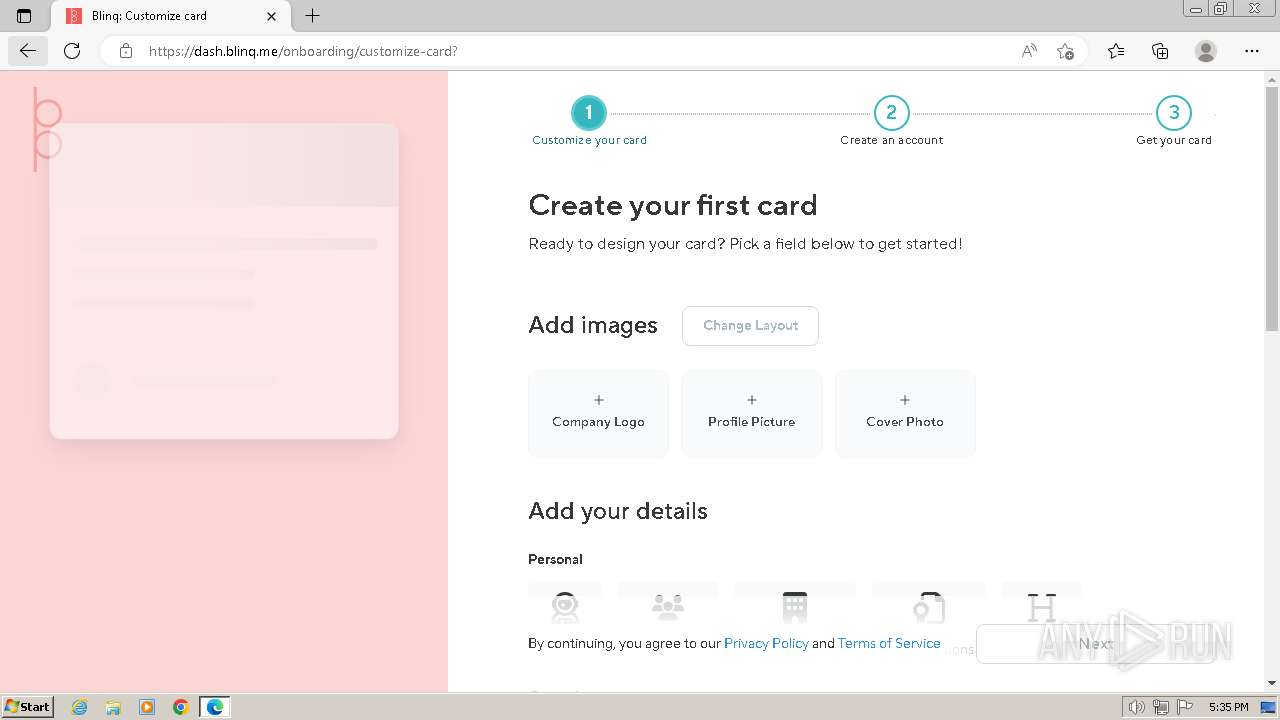Click the 5:35 PM taskbar clock
This screenshot has height=720, width=1280.
click(x=1228, y=707)
